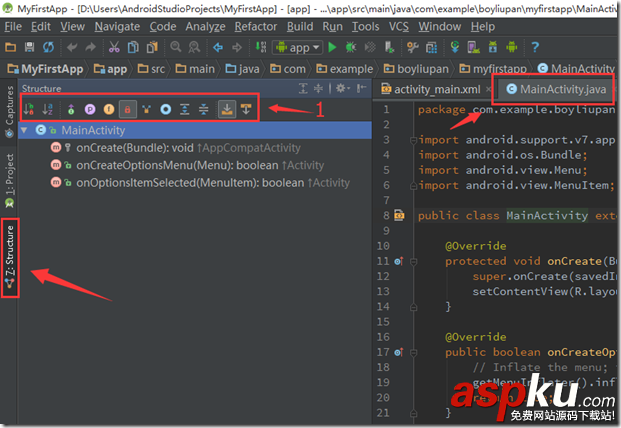Viewport: 621px width, 428px height.
Task: Open the Build menu
Action: 300,27
